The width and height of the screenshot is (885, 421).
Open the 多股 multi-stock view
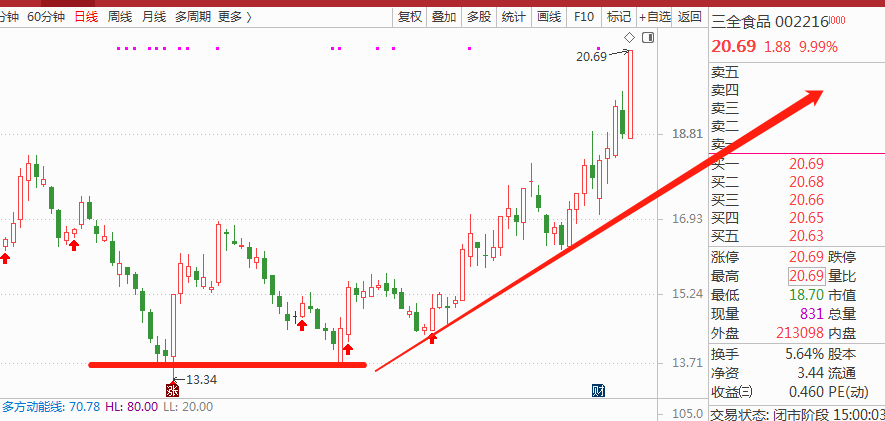(x=479, y=17)
